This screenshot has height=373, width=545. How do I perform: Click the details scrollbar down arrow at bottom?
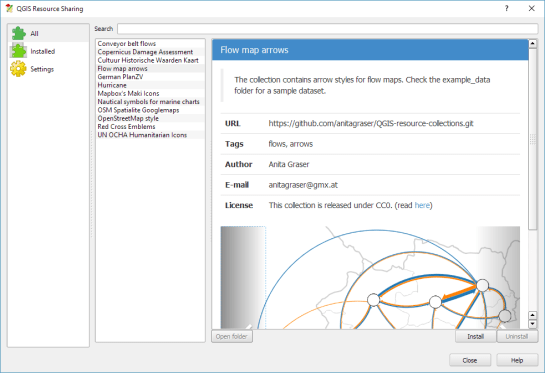coord(532,324)
